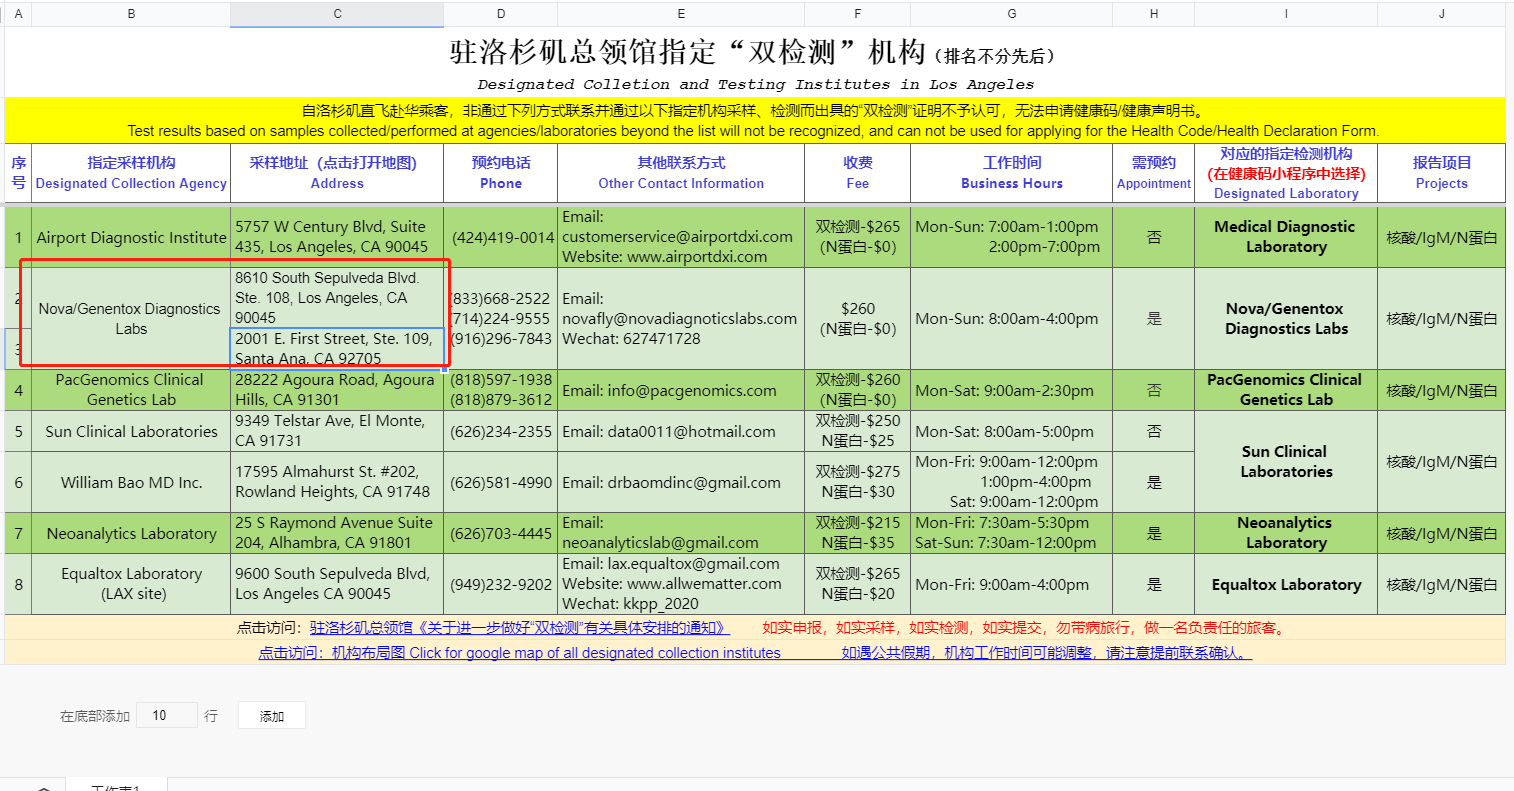Viewport: 1514px width, 791px height.
Task: Click phone cell (818)597-1938
Action: click(501, 390)
